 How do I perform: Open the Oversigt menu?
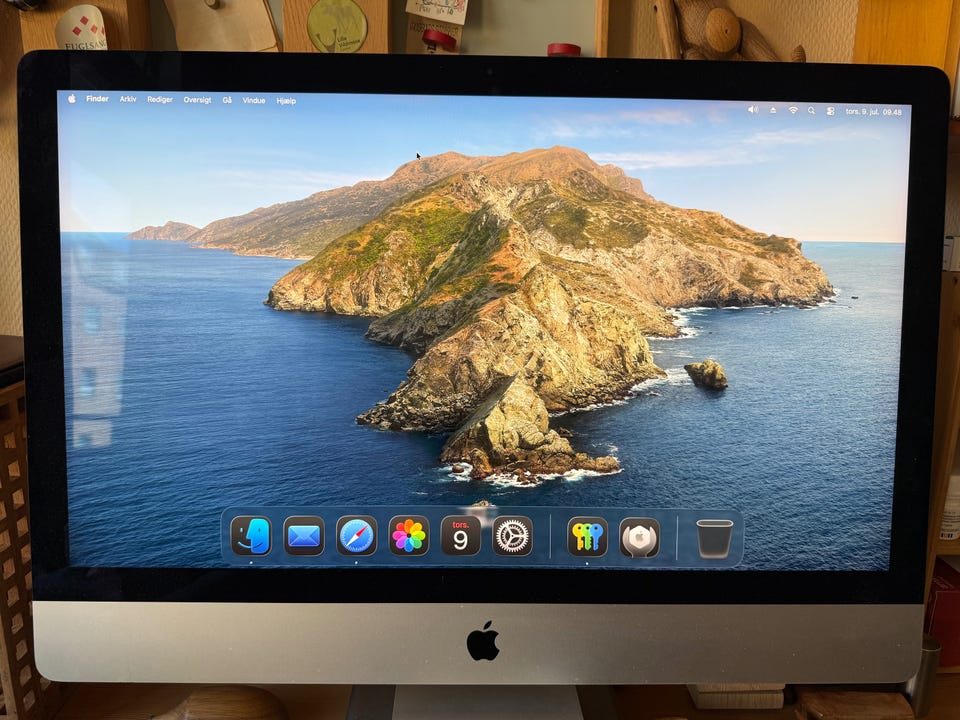(197, 100)
